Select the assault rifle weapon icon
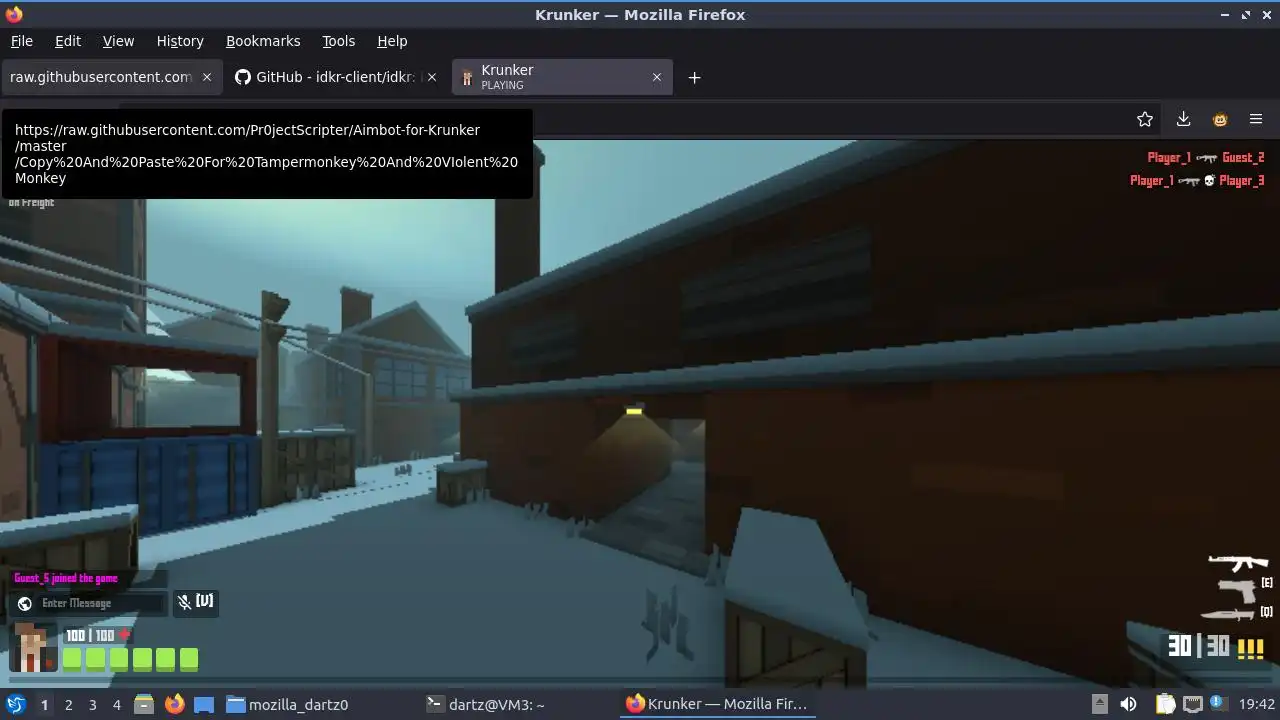 (x=1238, y=562)
